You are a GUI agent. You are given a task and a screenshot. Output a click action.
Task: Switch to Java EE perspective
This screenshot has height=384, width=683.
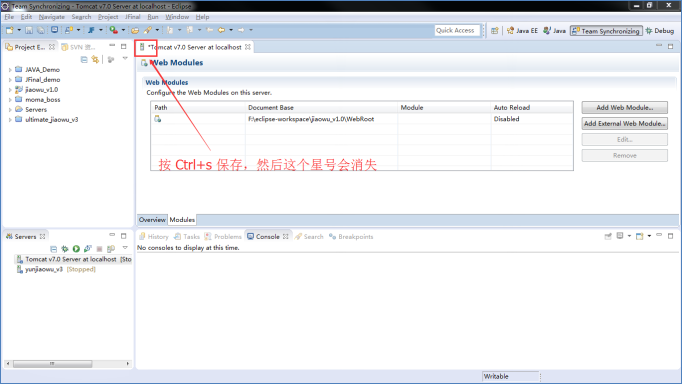click(522, 30)
